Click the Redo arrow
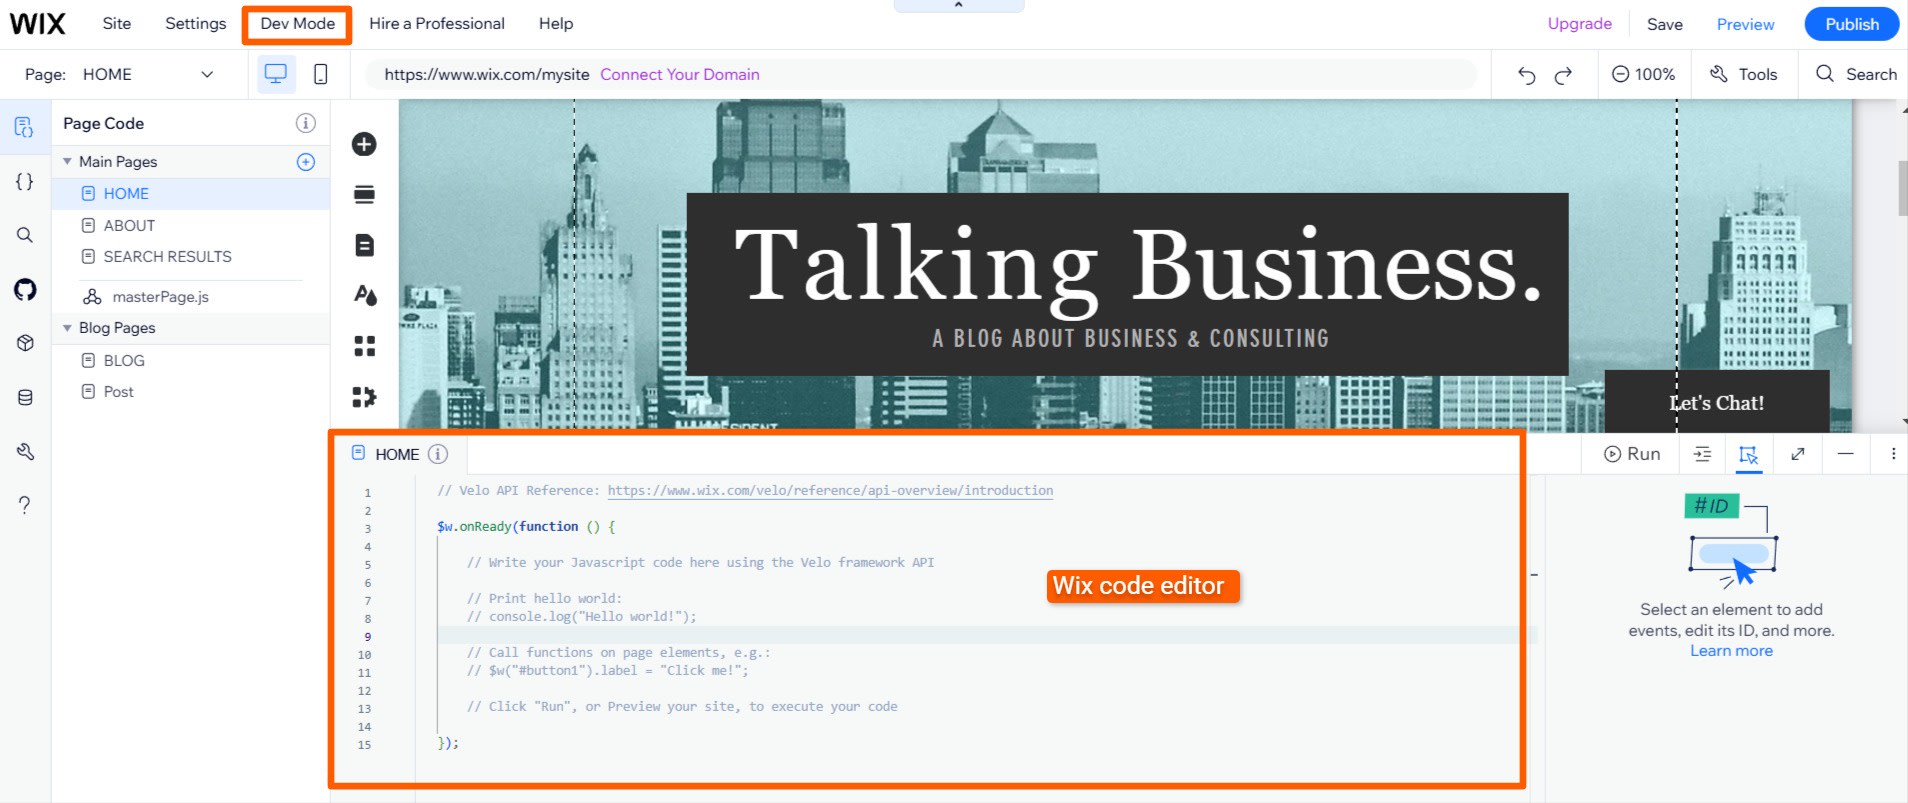The width and height of the screenshot is (1908, 803). [1563, 75]
